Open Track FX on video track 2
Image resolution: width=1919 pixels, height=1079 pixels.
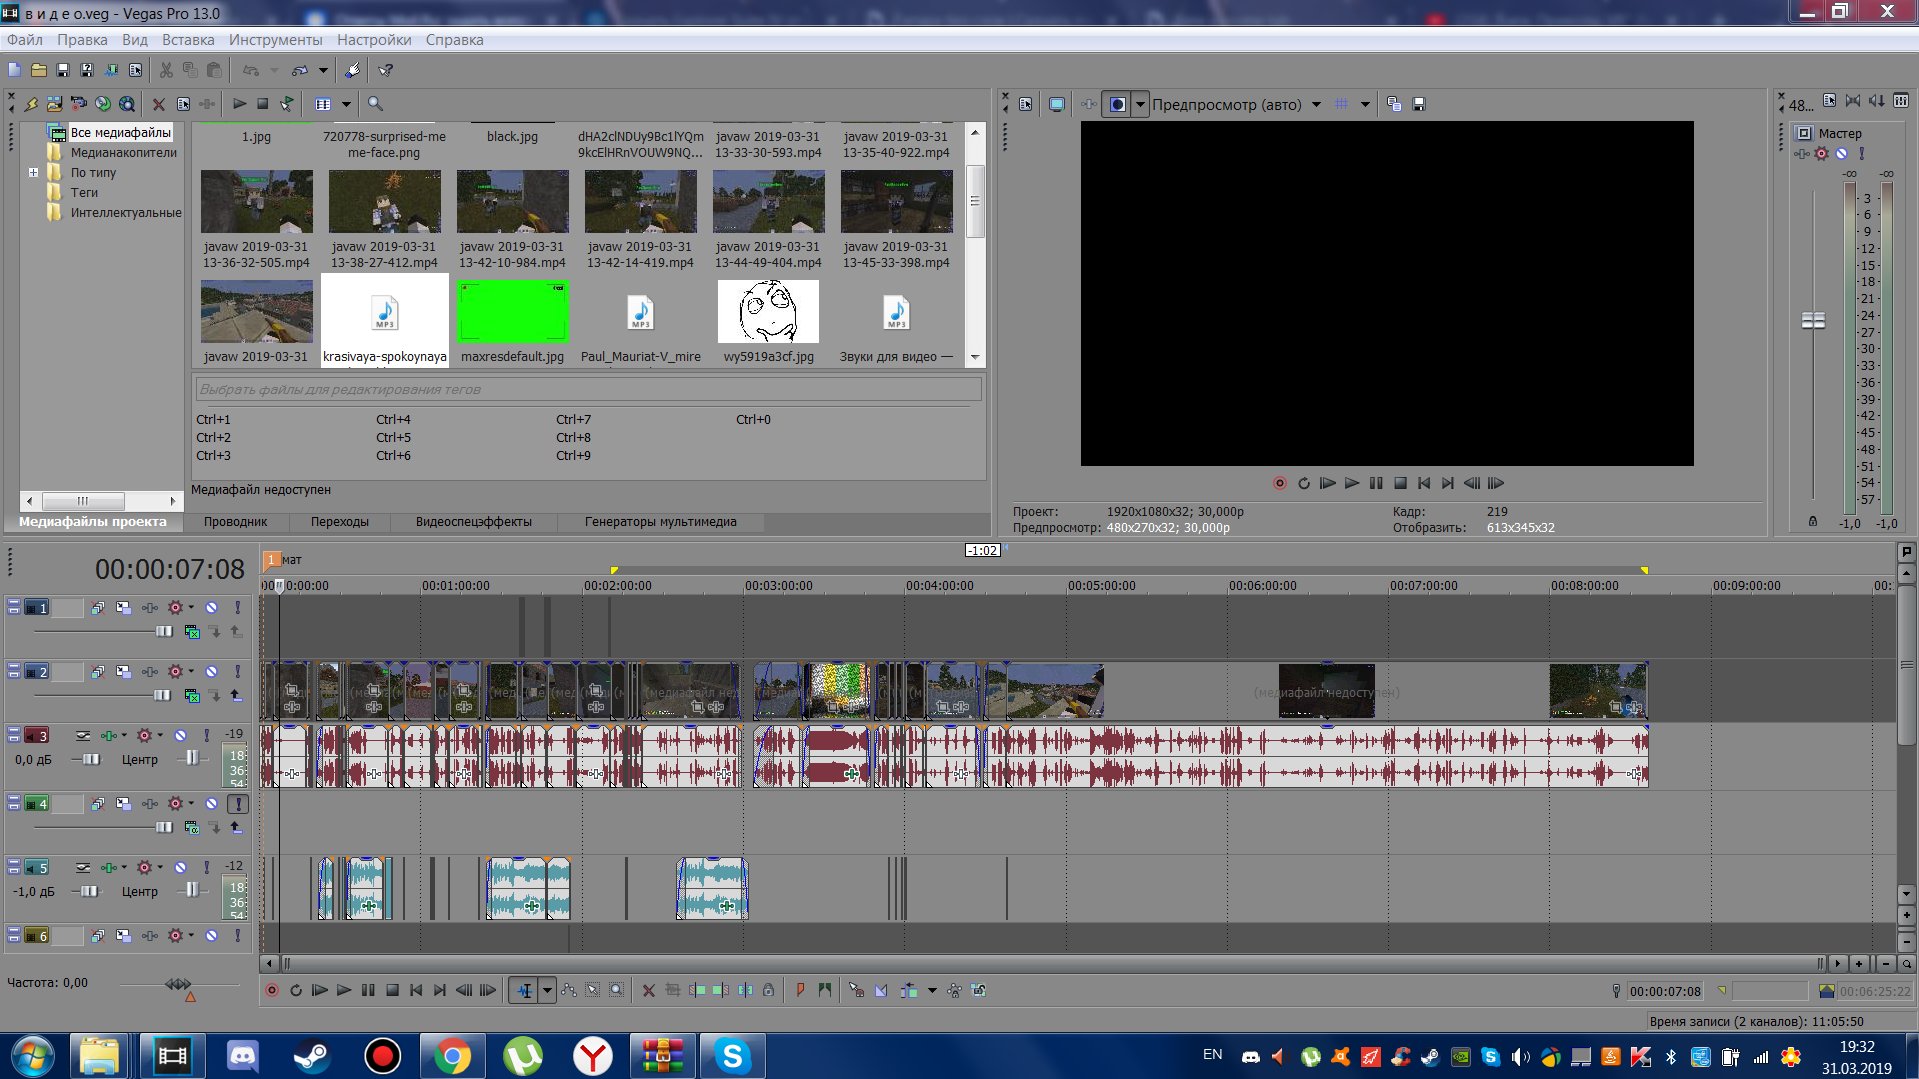point(149,672)
